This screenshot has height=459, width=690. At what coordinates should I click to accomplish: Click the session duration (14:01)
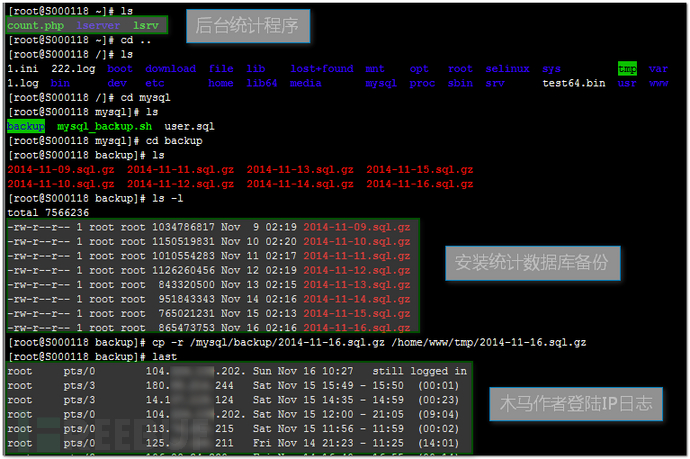click(x=438, y=443)
